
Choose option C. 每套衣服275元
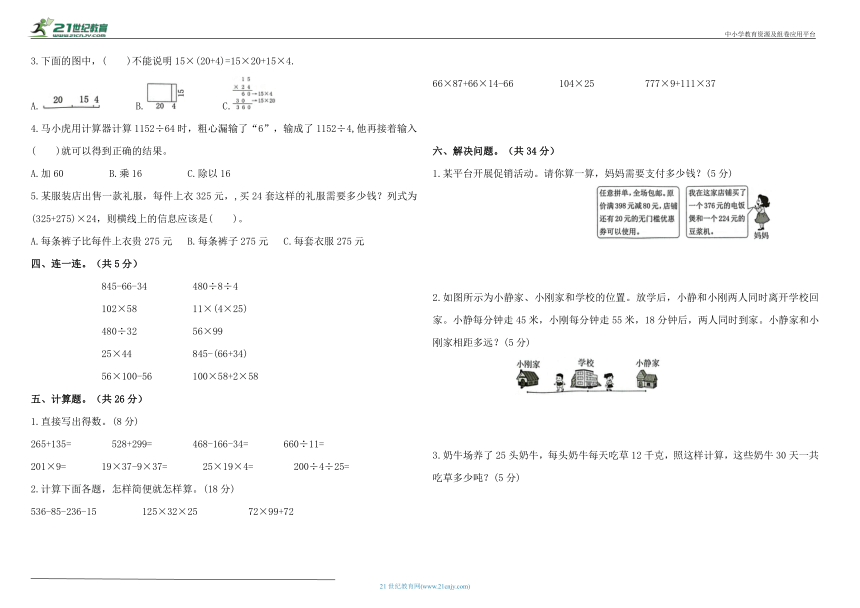324,241
